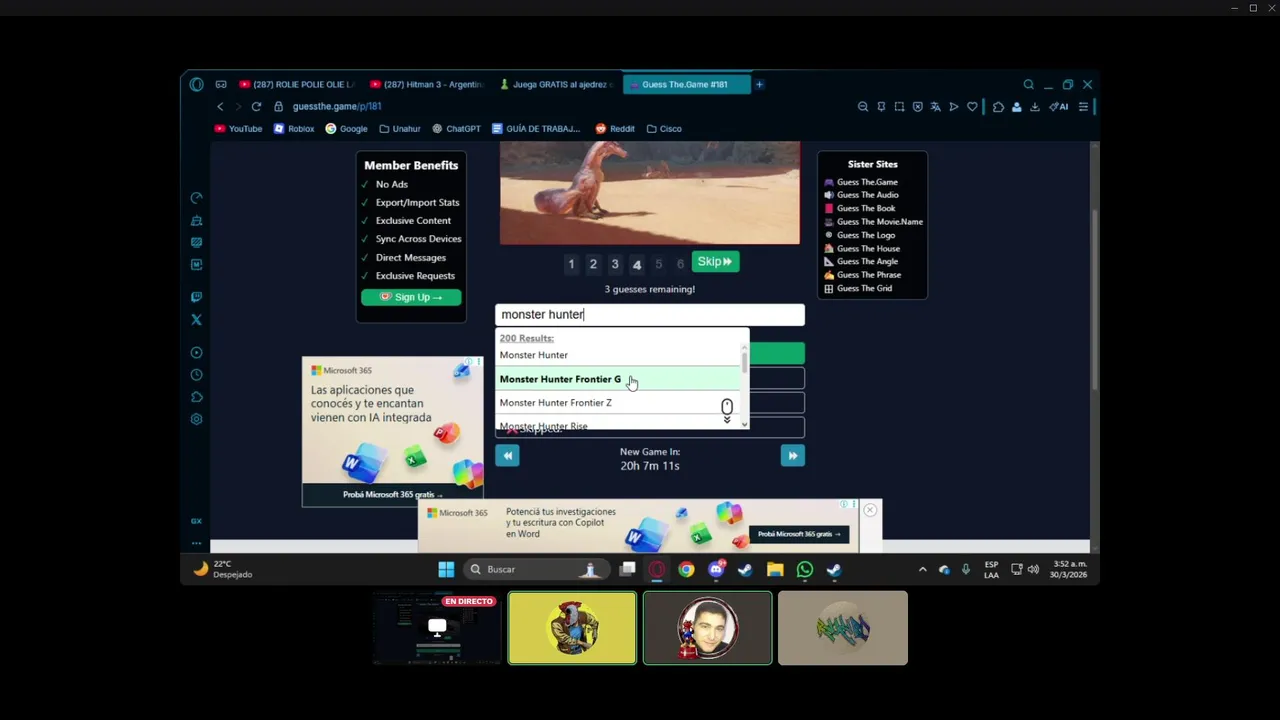Open Reddit bookmark
This screenshot has width=1280, height=720.
click(x=615, y=129)
